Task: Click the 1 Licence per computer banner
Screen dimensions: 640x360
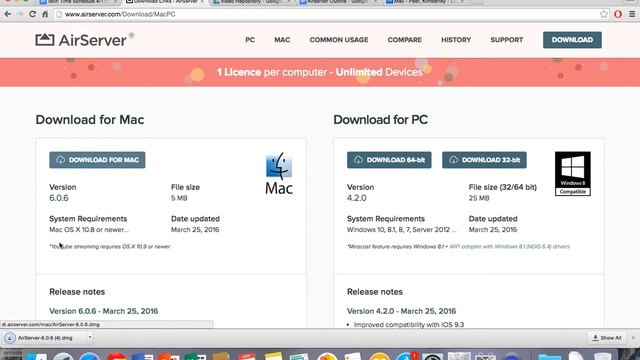Action: click(320, 72)
